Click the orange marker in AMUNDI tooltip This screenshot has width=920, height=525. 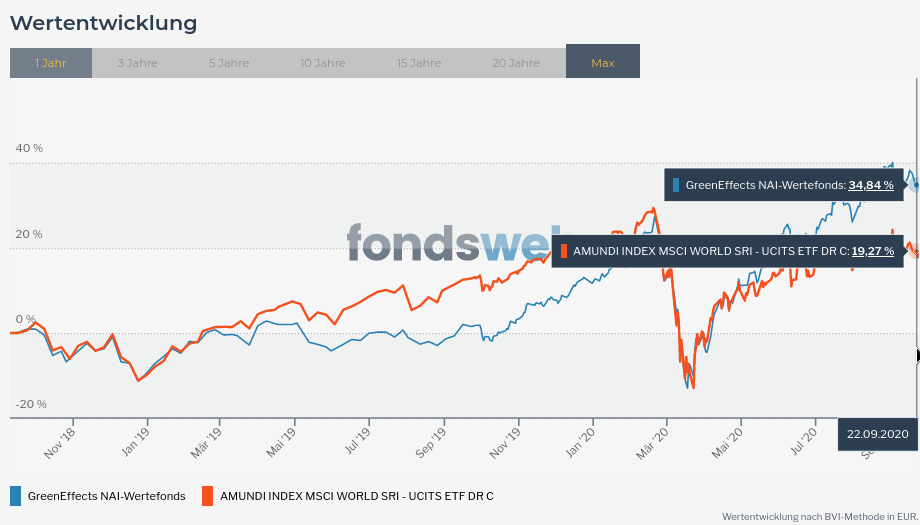click(564, 251)
